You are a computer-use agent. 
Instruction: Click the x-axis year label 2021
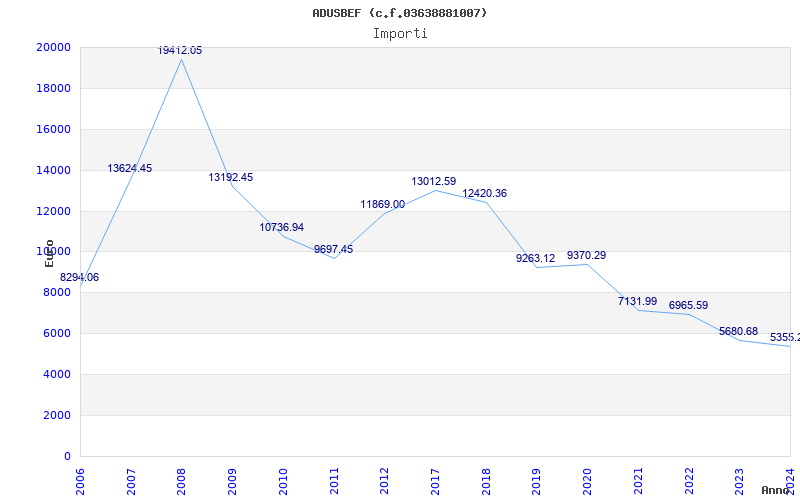coord(638,481)
